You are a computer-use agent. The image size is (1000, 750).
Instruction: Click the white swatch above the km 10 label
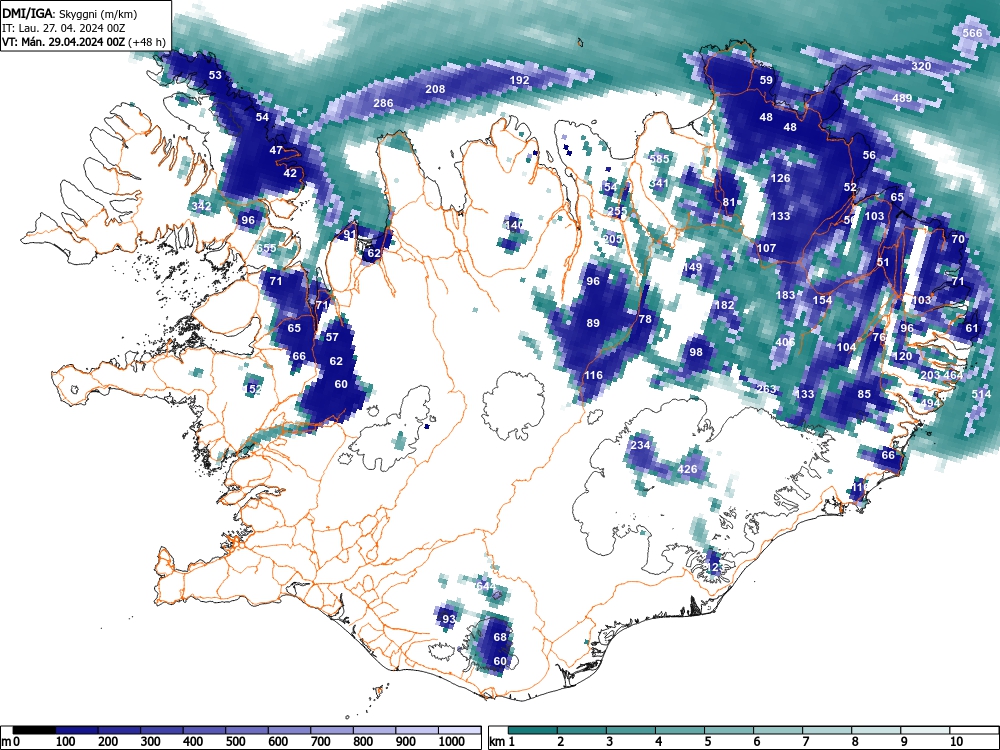tap(974, 730)
